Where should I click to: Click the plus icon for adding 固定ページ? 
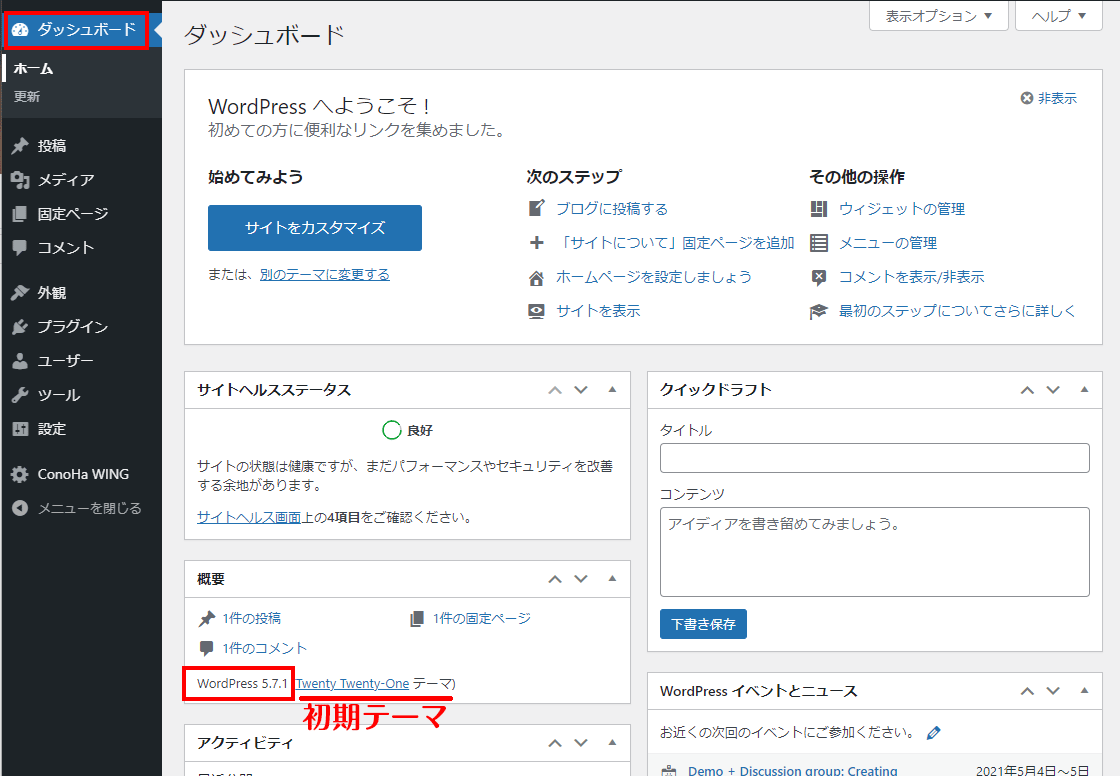[536, 243]
